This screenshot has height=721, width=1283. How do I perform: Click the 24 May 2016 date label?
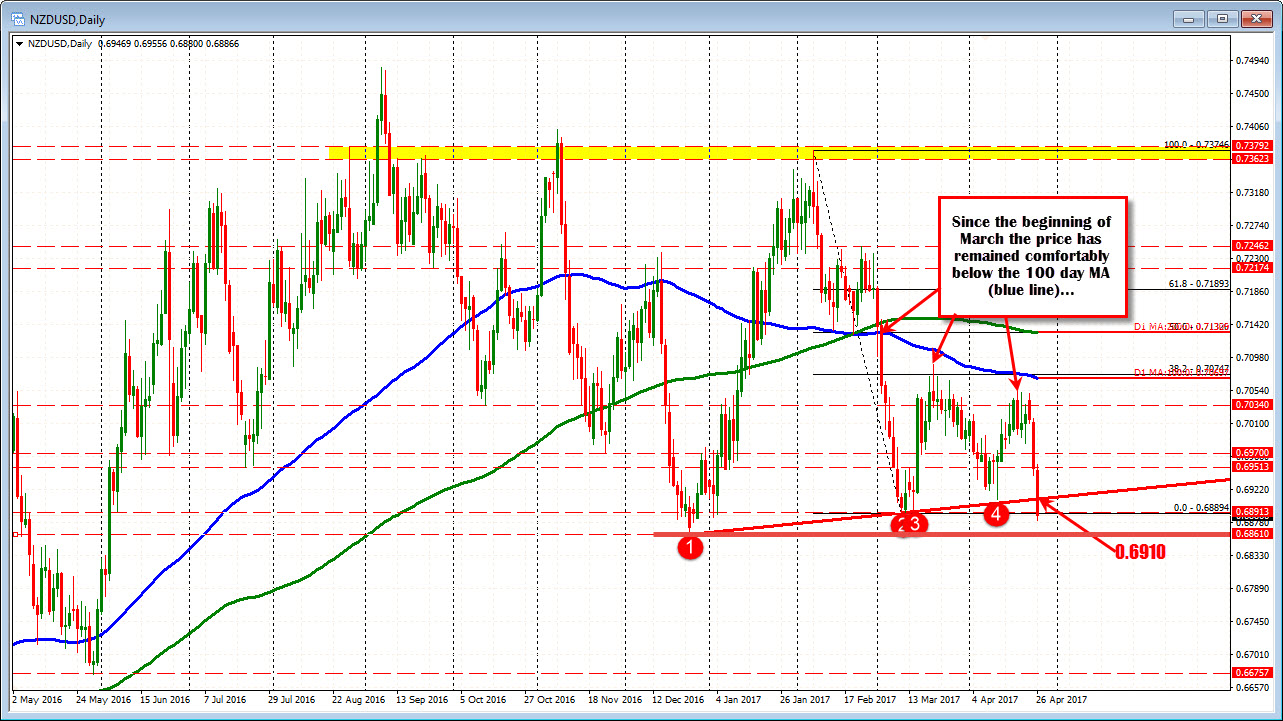(x=103, y=701)
